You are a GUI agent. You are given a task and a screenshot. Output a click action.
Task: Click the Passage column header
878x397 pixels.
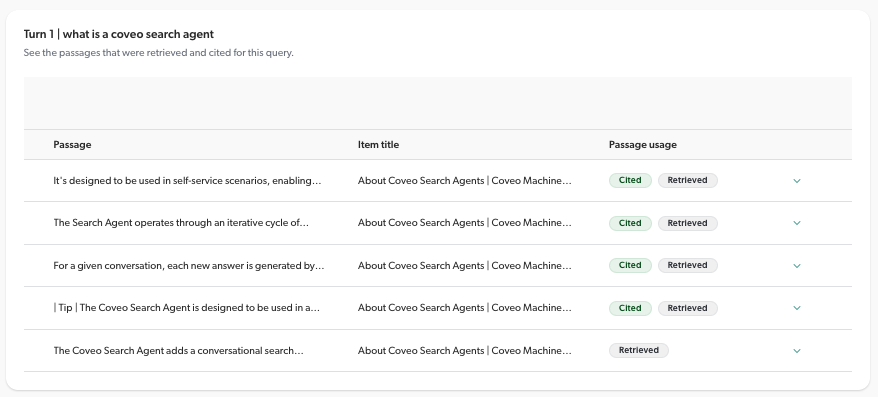[x=72, y=144]
